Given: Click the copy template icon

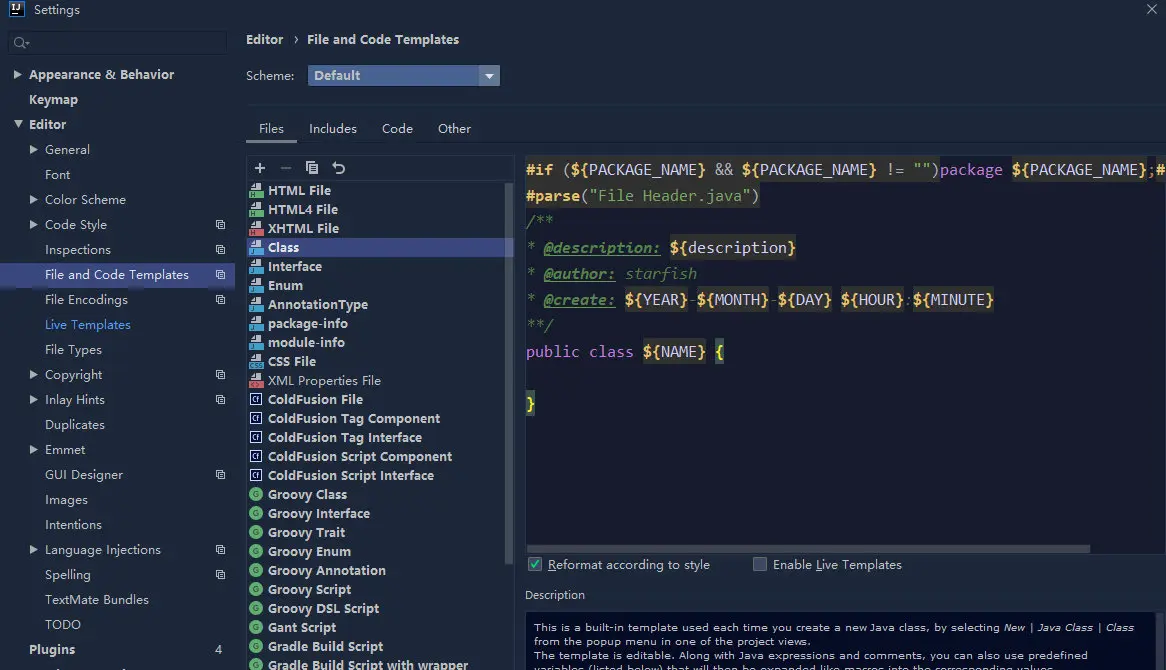Looking at the screenshot, I should (312, 168).
